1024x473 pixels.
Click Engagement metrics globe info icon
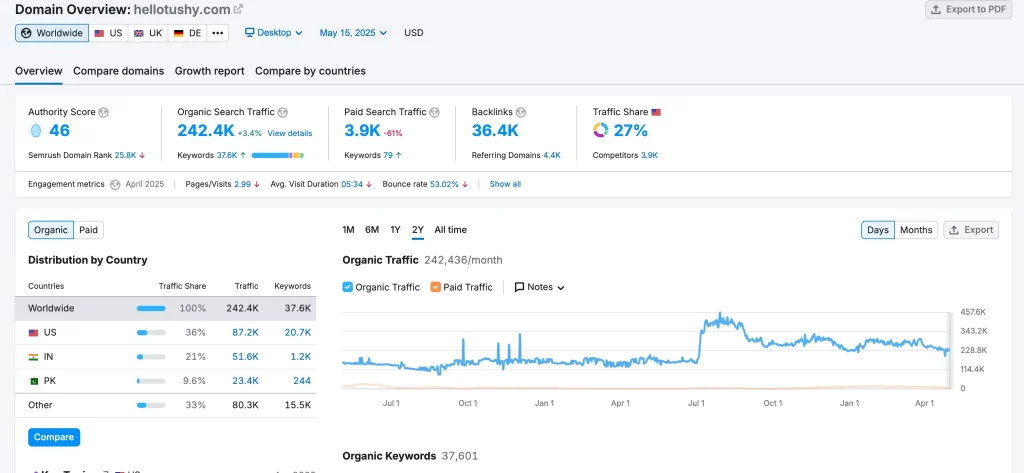(115, 184)
